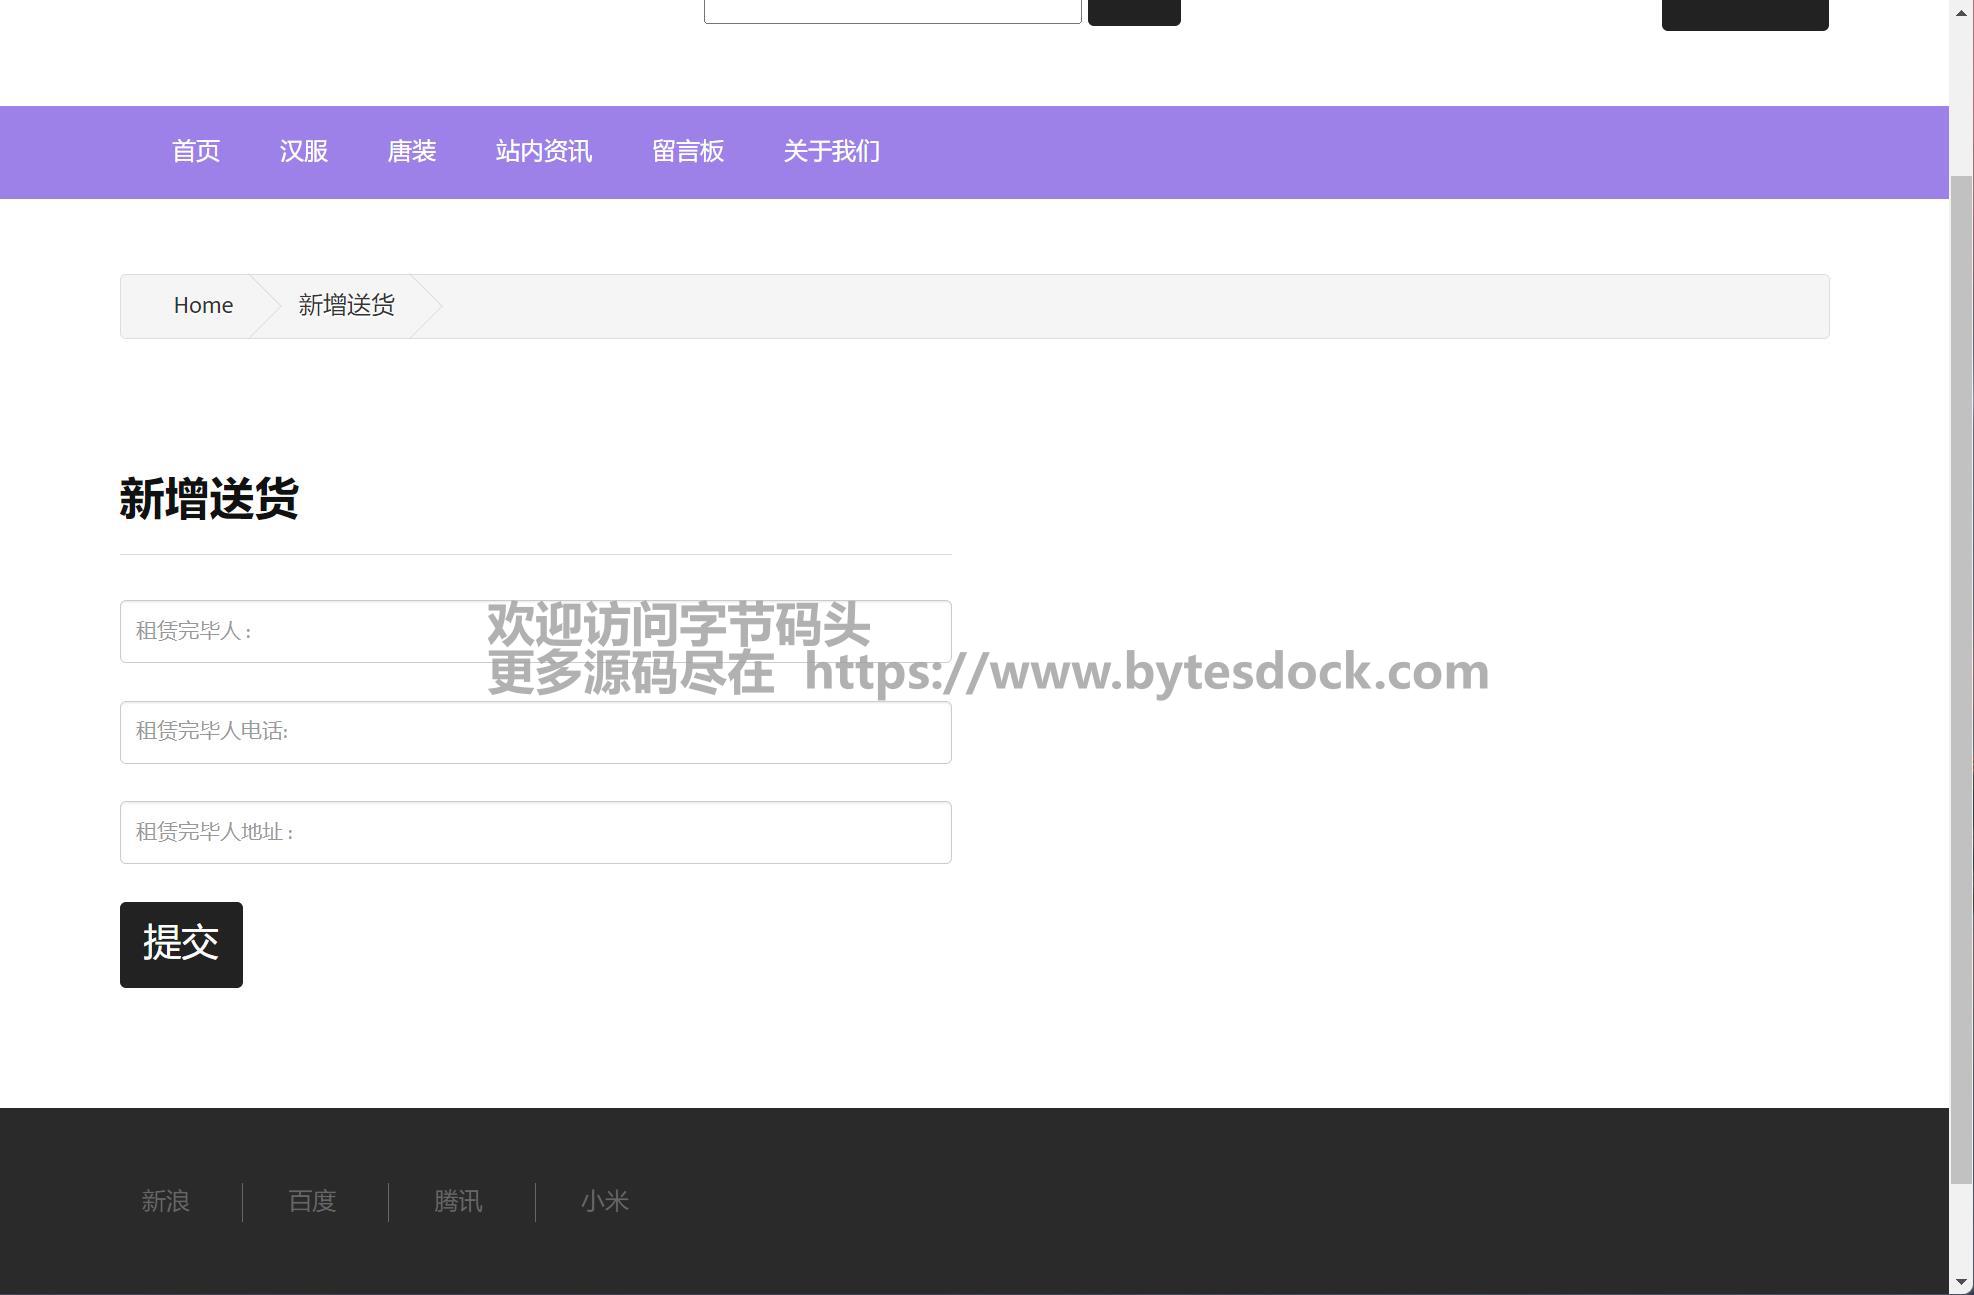Screen dimensions: 1974x1295
Task: Open the 小米 footer link
Action: [604, 1201]
